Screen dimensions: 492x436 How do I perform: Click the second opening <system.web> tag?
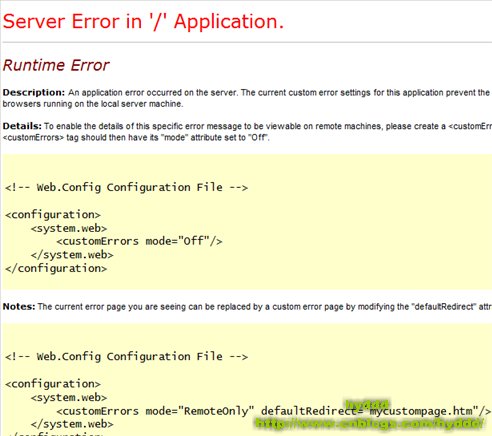[x=69, y=397]
